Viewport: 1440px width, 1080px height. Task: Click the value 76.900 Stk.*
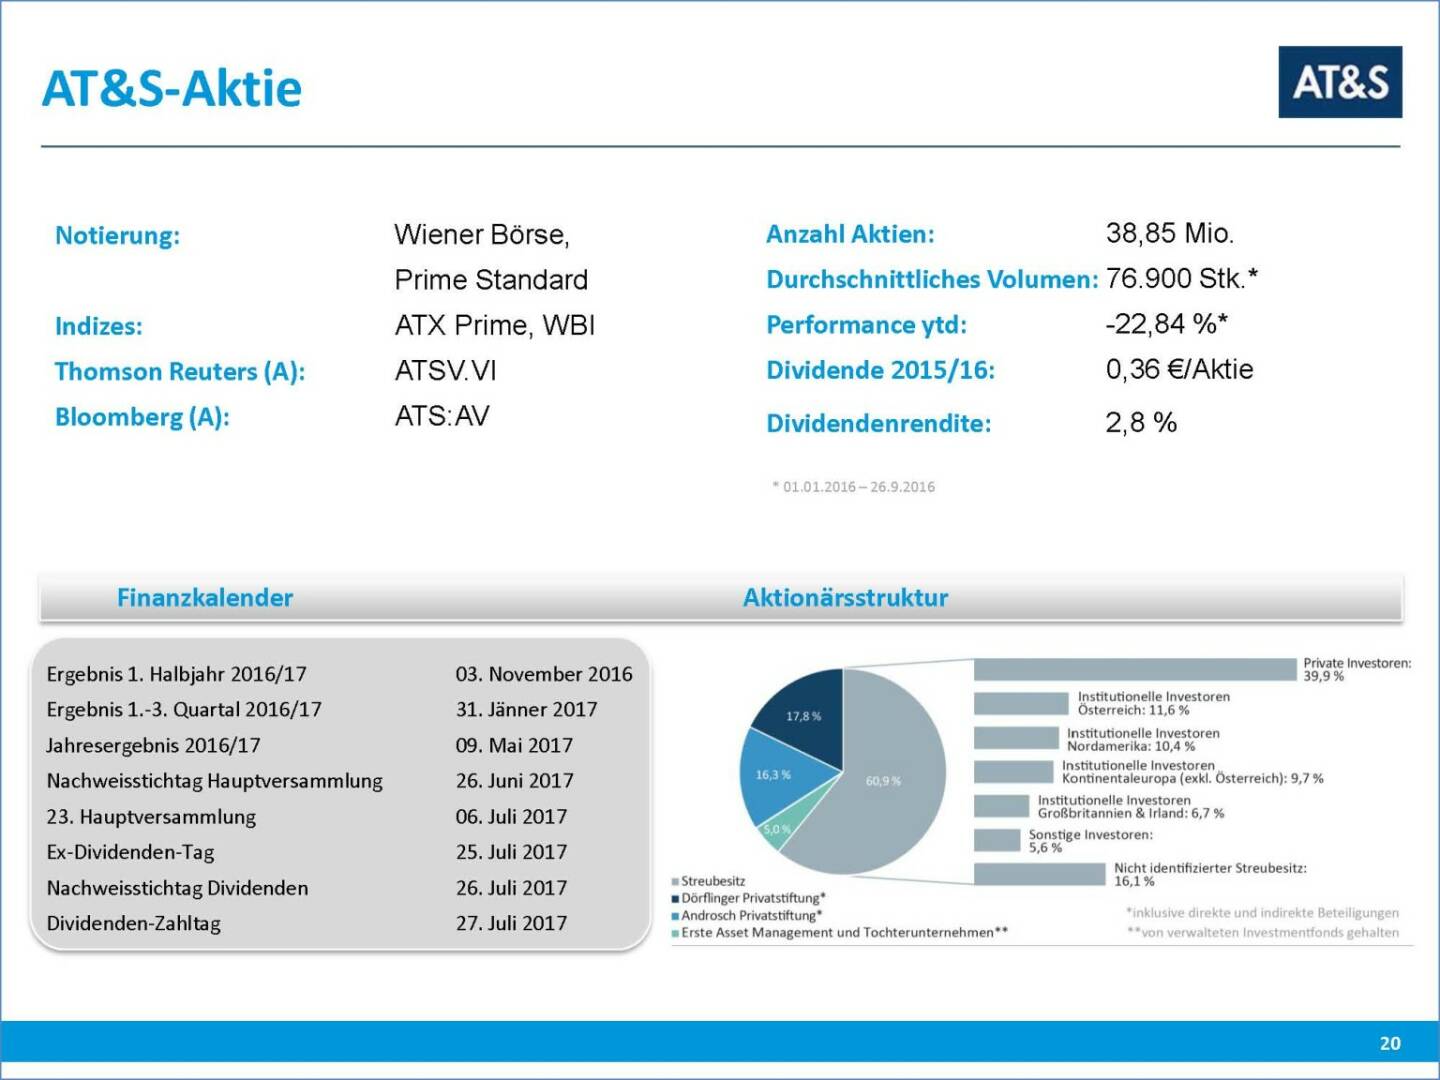click(1182, 278)
